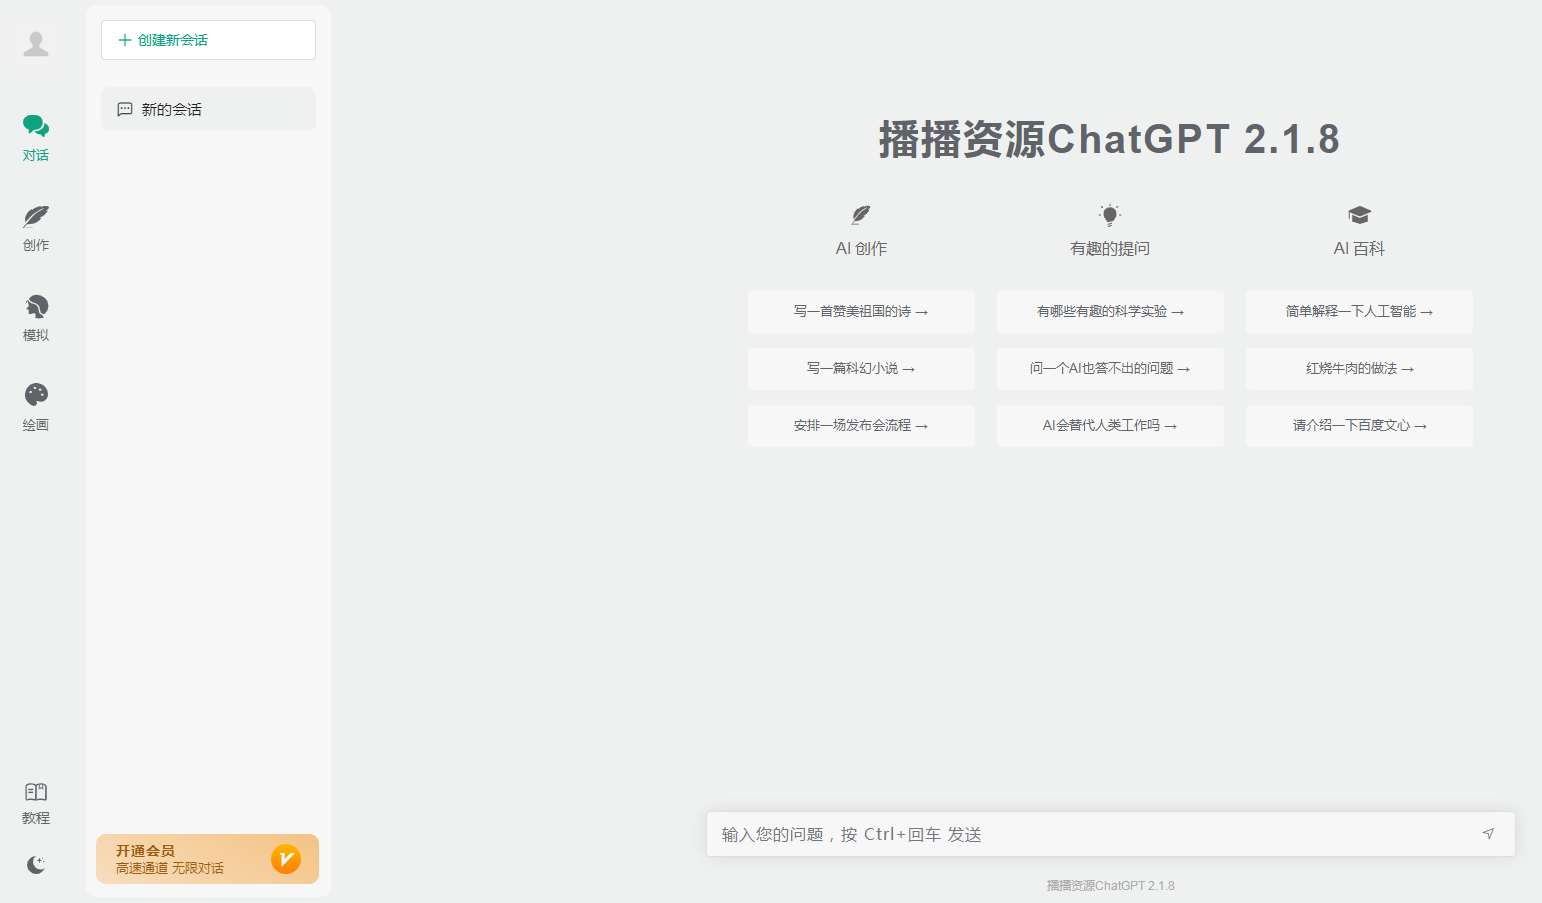Click the 播播资源ChatGPT 2.1.8 footer text
1542x903 pixels.
point(1110,886)
